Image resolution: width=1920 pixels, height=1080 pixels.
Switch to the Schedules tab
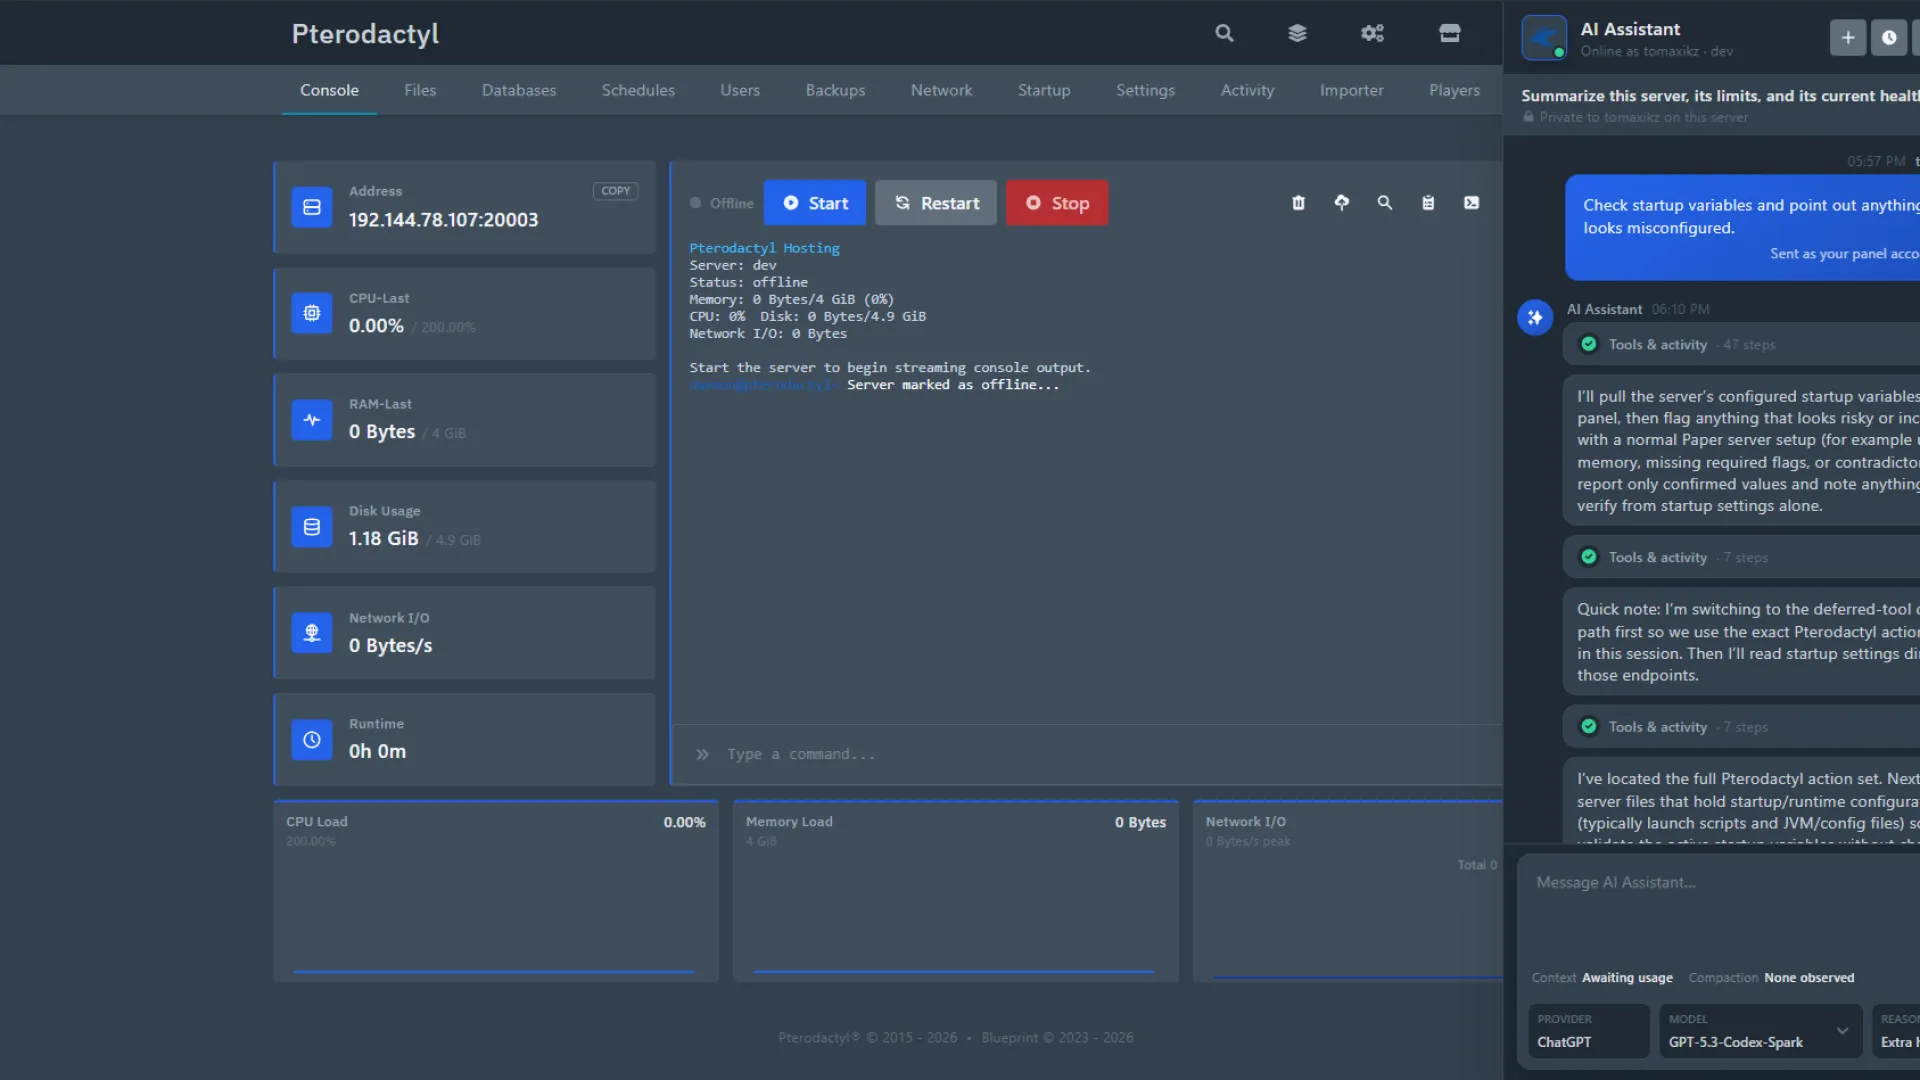pos(638,90)
